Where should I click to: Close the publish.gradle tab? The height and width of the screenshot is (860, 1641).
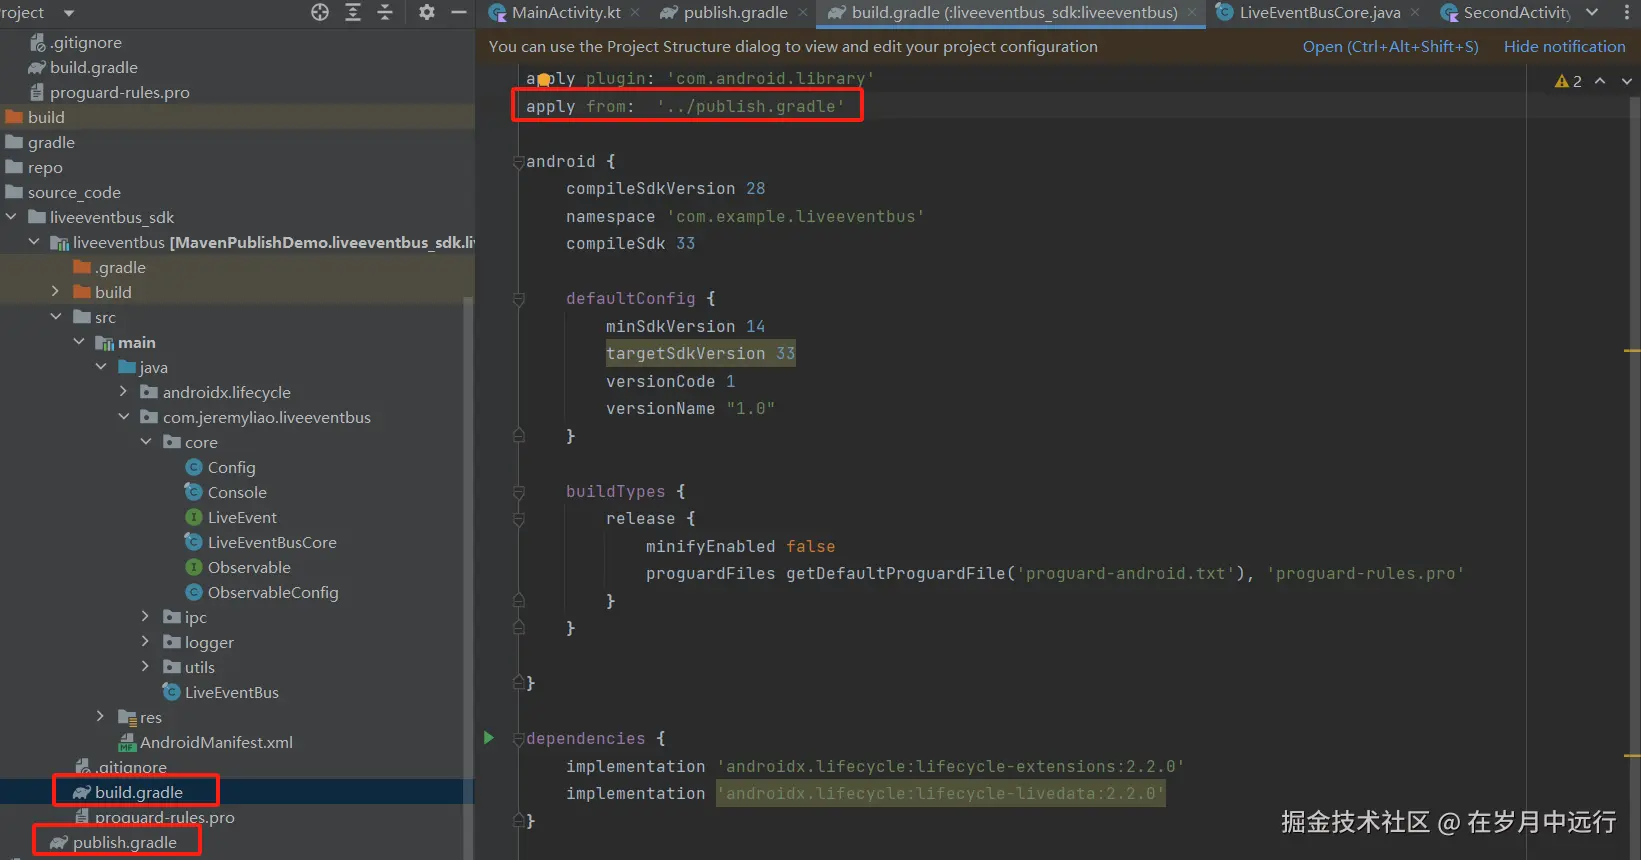pyautogui.click(x=803, y=13)
